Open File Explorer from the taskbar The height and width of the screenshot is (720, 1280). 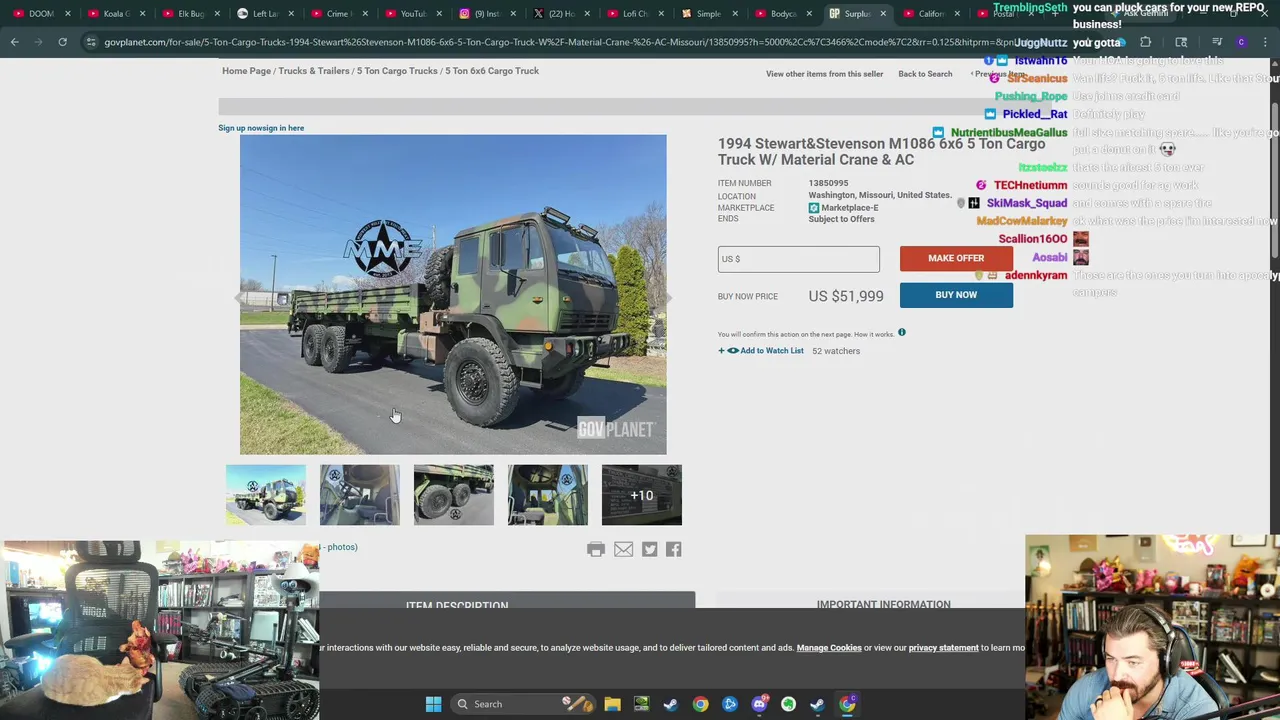coord(612,704)
